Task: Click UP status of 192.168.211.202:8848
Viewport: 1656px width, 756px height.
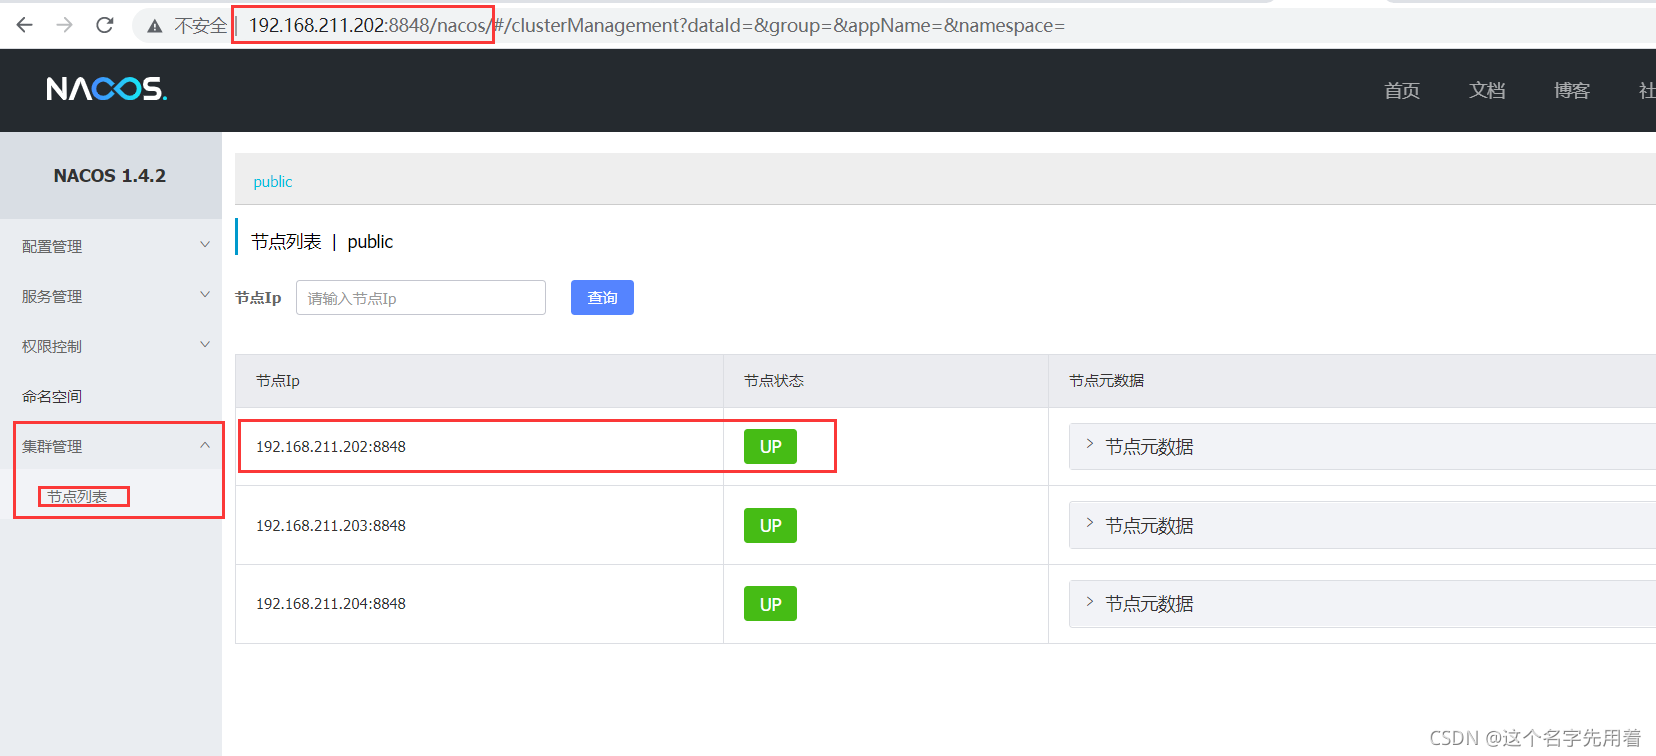Action: (x=770, y=447)
